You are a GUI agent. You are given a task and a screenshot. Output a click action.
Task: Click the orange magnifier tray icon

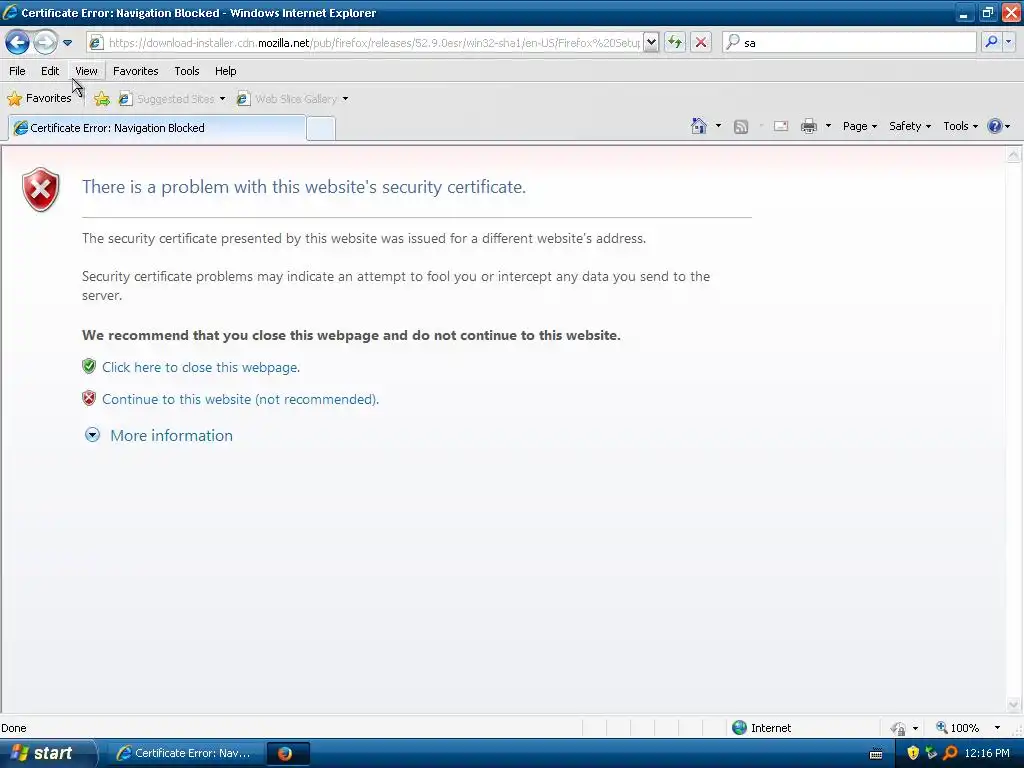point(950,753)
